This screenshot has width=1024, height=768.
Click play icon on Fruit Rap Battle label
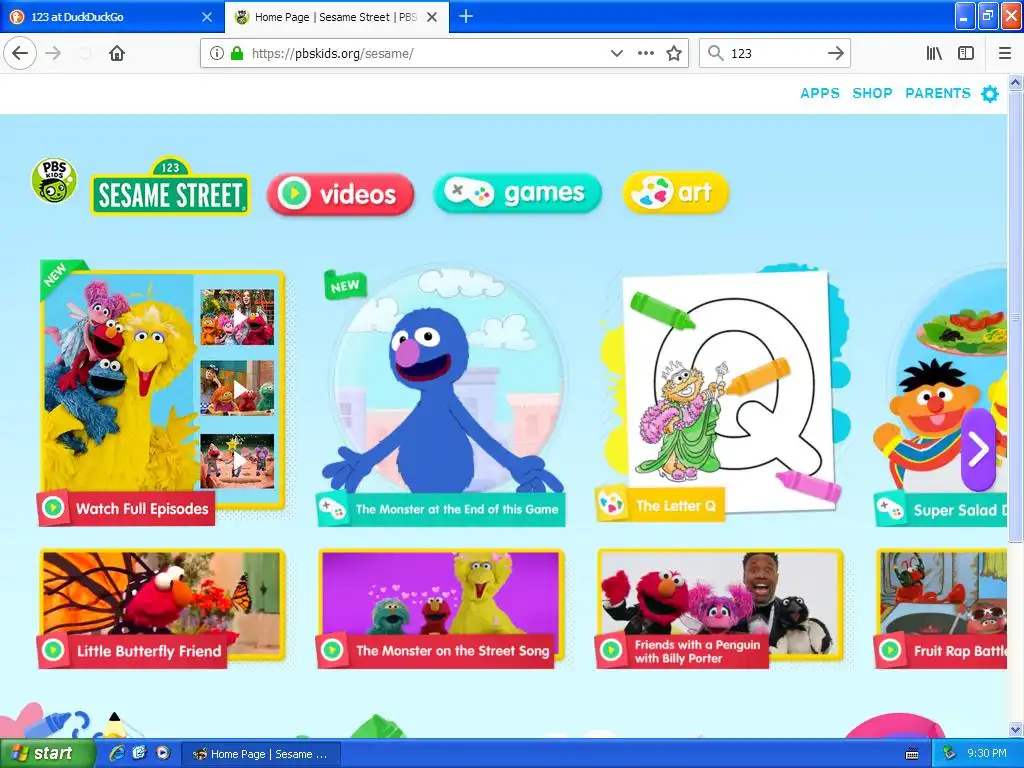[x=890, y=650]
